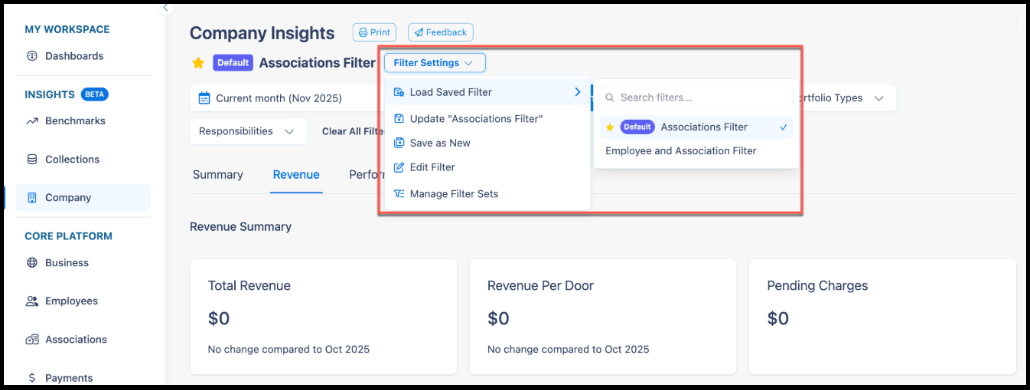Click the yellow star beside Default badge in header
Viewport: 1030px width, 390px height.
pos(198,63)
